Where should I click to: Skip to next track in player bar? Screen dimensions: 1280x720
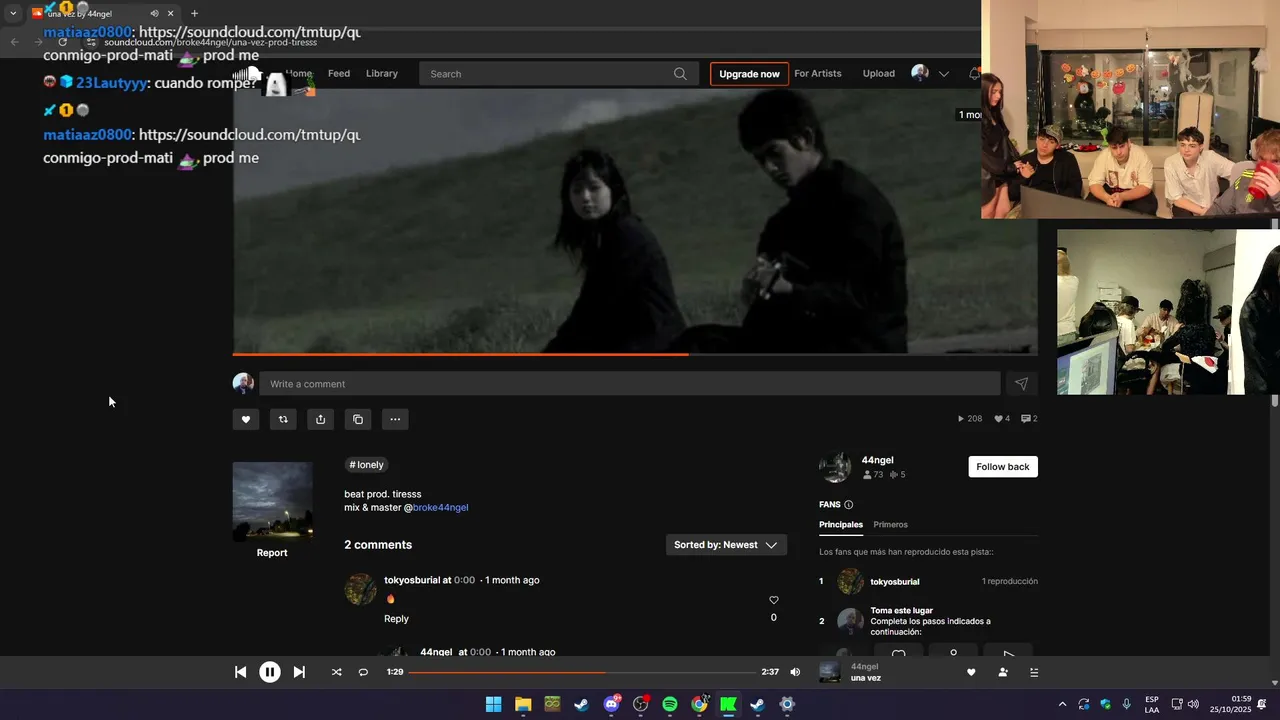[299, 672]
